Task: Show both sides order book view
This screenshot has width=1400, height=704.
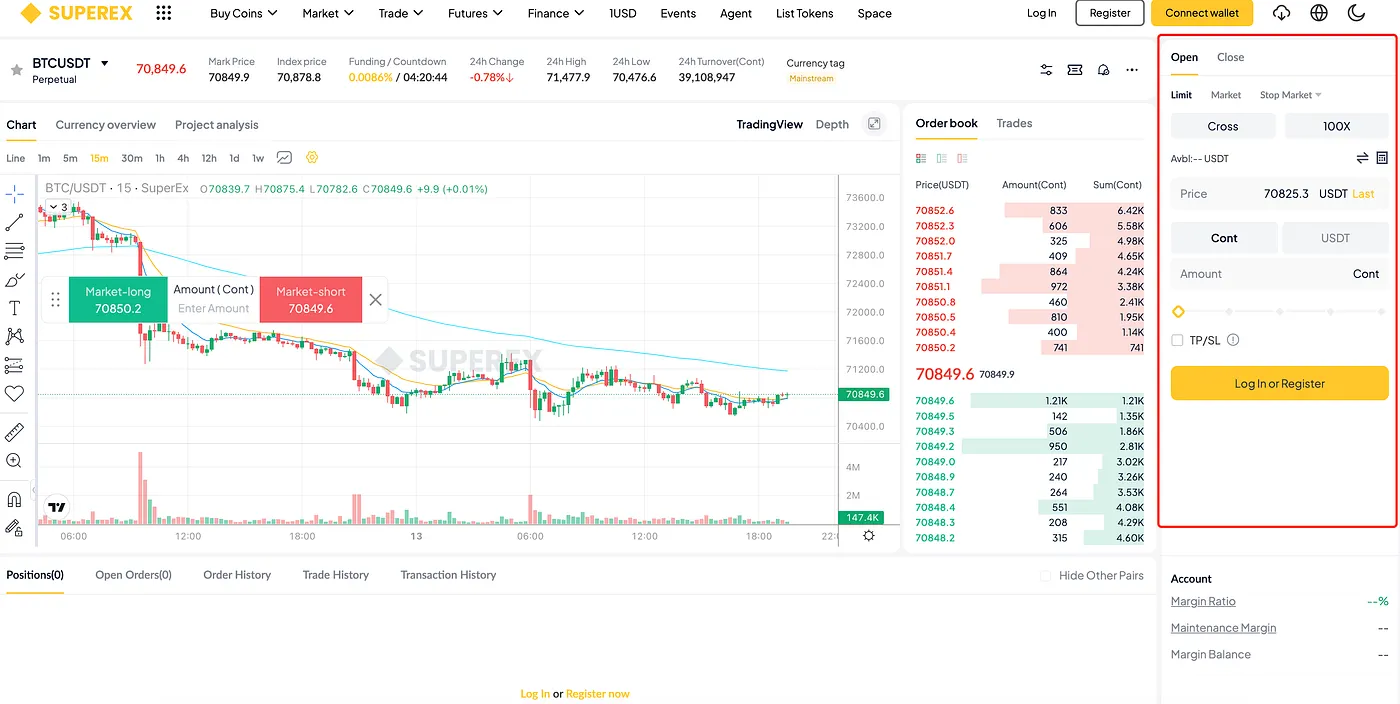Action: click(921, 159)
